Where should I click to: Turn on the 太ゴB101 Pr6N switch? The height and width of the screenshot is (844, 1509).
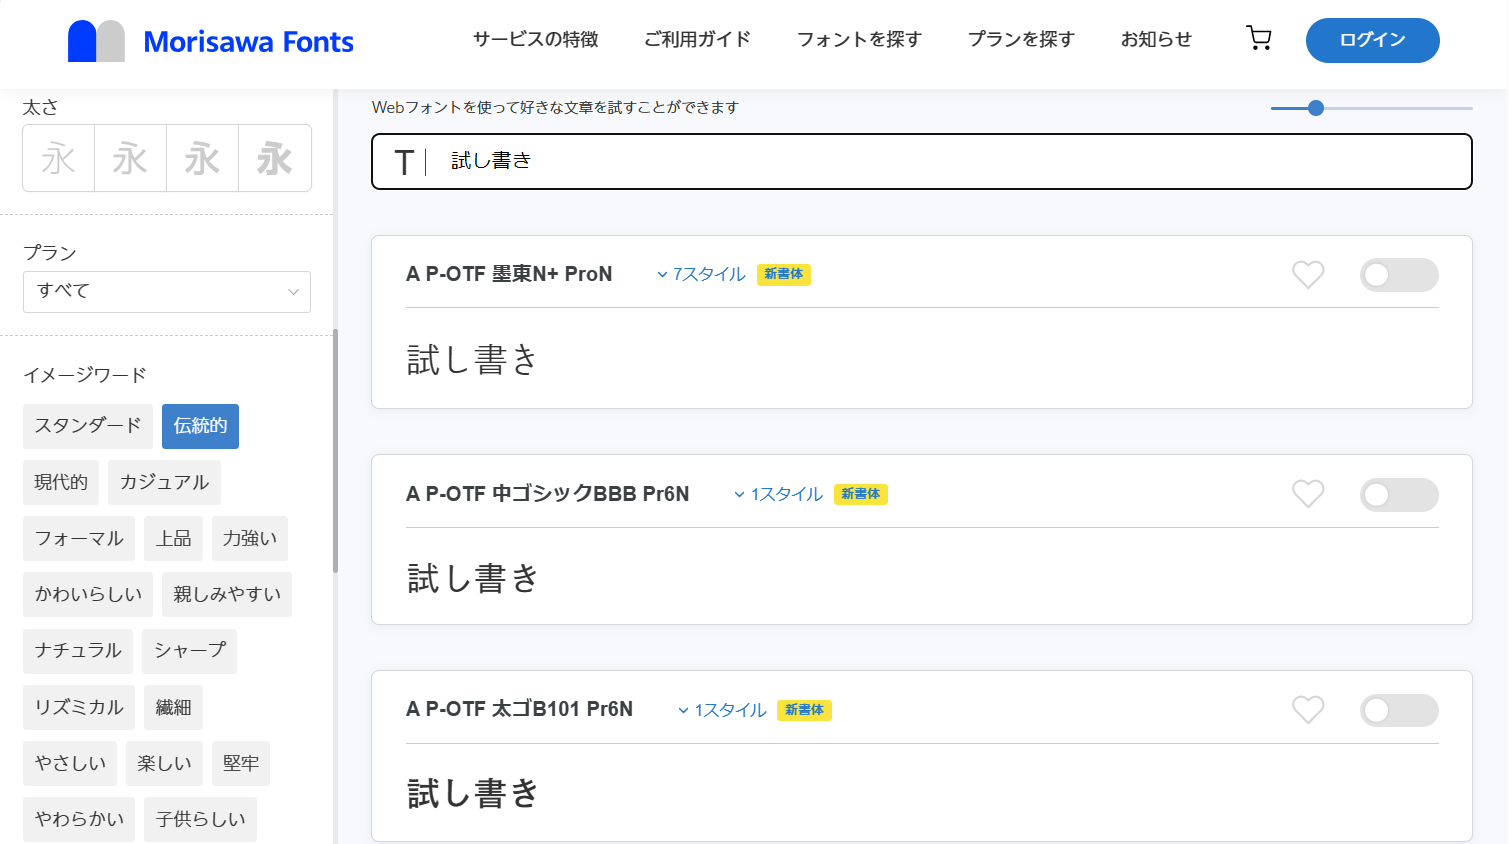coord(1398,711)
